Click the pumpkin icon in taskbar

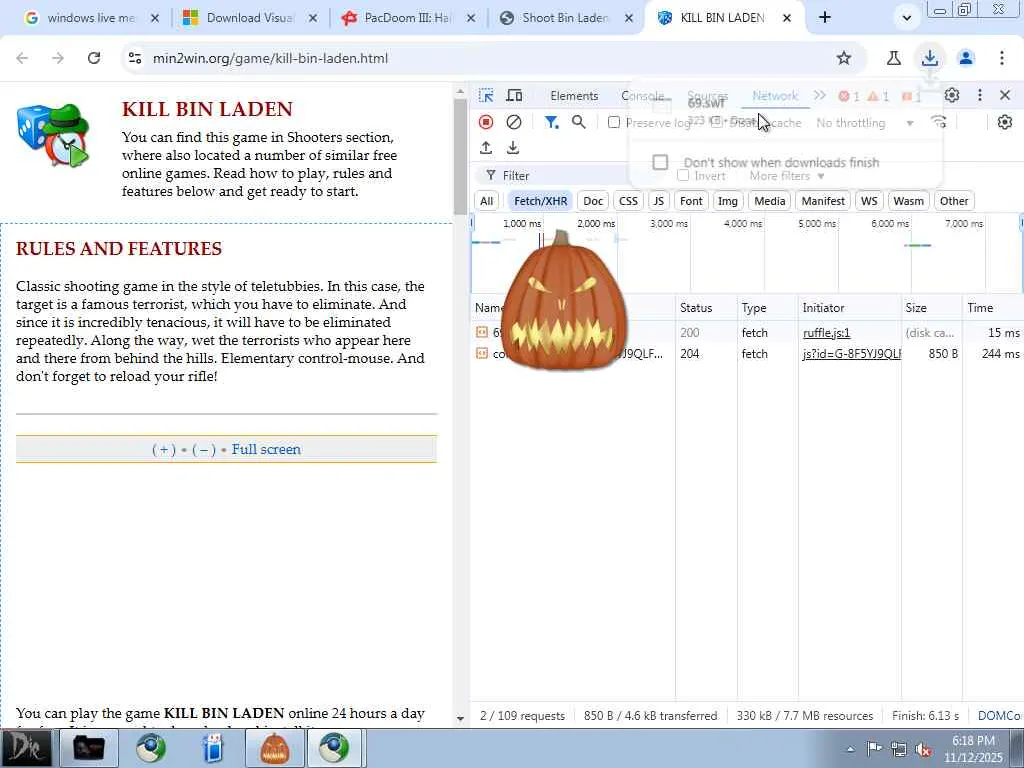point(274,748)
